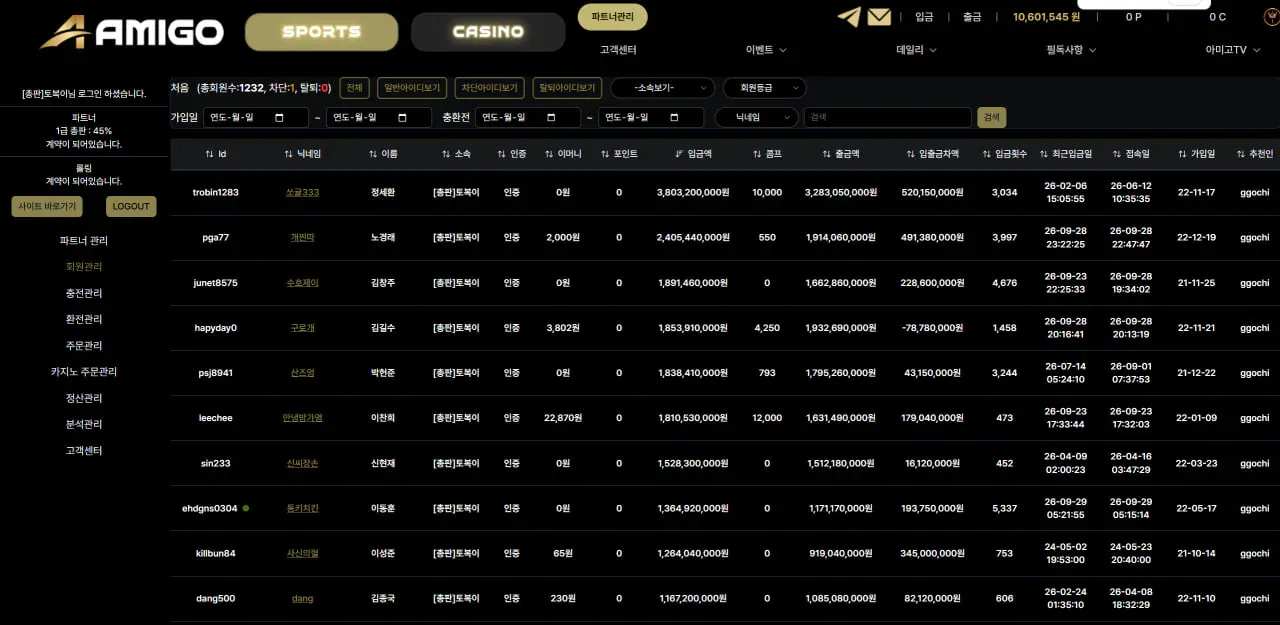
Task: Click the AMIGO logo
Action: pos(132,32)
